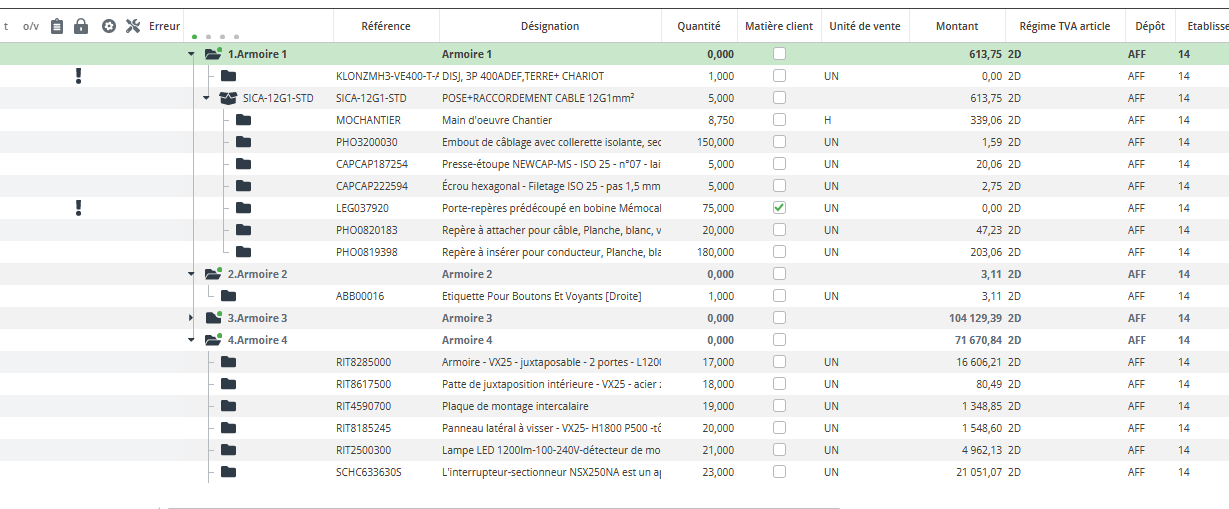
Task: Click the o/v column header
Action: tap(31, 26)
